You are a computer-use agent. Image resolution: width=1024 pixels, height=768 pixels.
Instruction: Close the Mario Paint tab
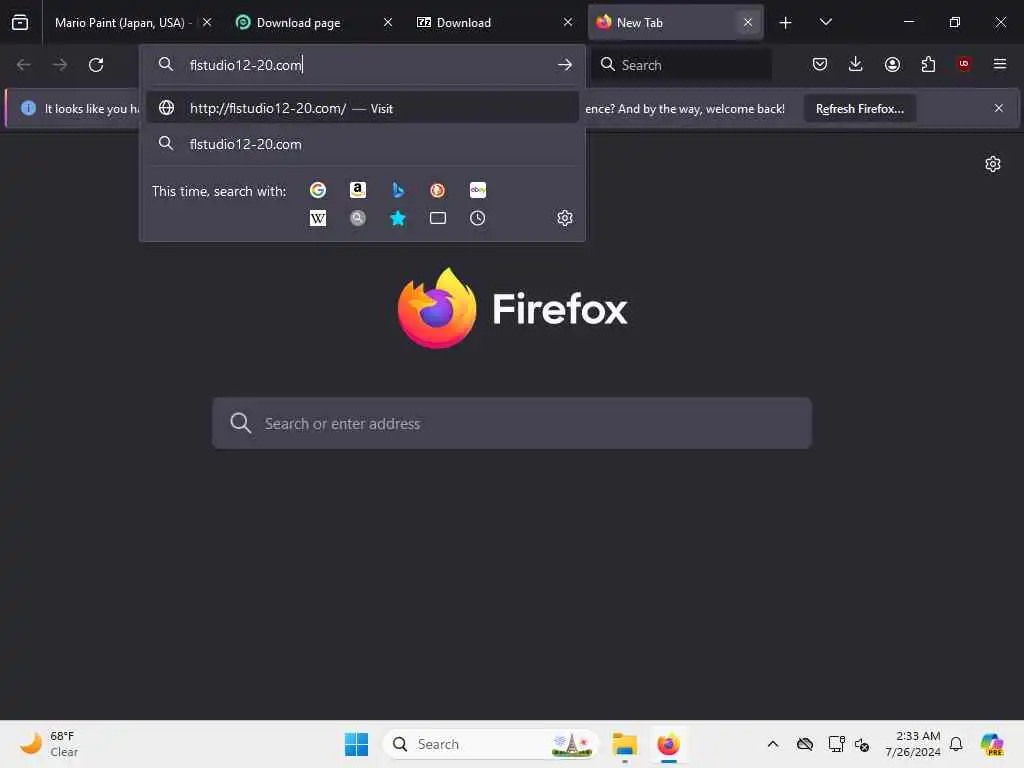click(x=207, y=22)
